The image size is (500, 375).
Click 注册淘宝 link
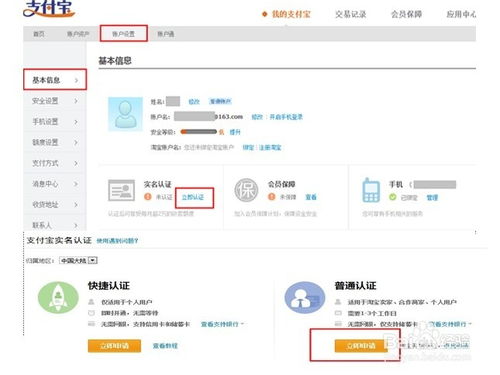click(270, 147)
